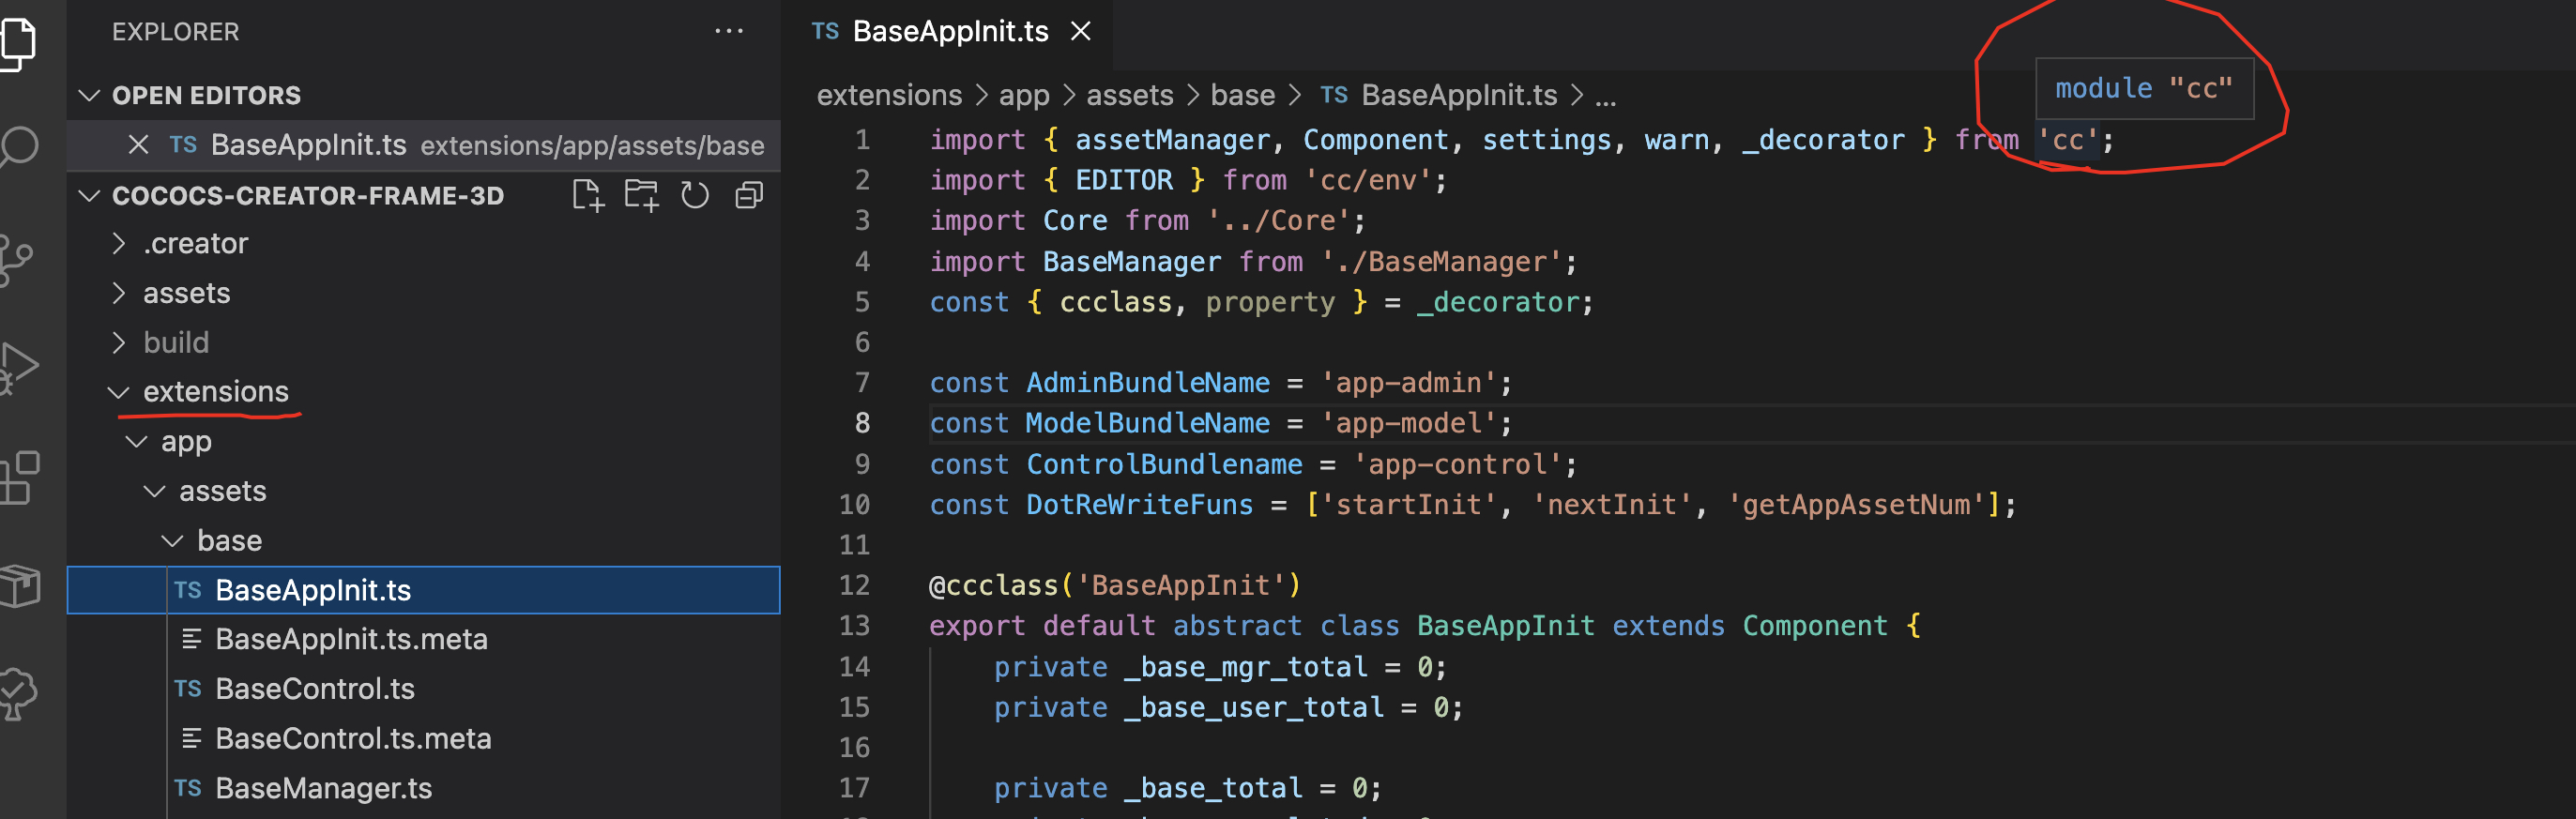This screenshot has width=2576, height=819.
Task: Click the assets breadcrumb segment
Action: pyautogui.click(x=1129, y=96)
